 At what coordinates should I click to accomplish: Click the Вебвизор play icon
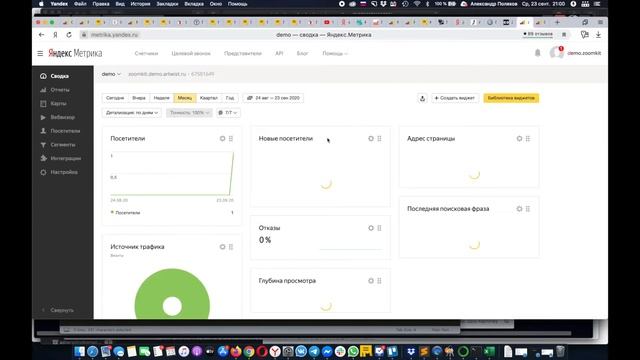(43, 117)
